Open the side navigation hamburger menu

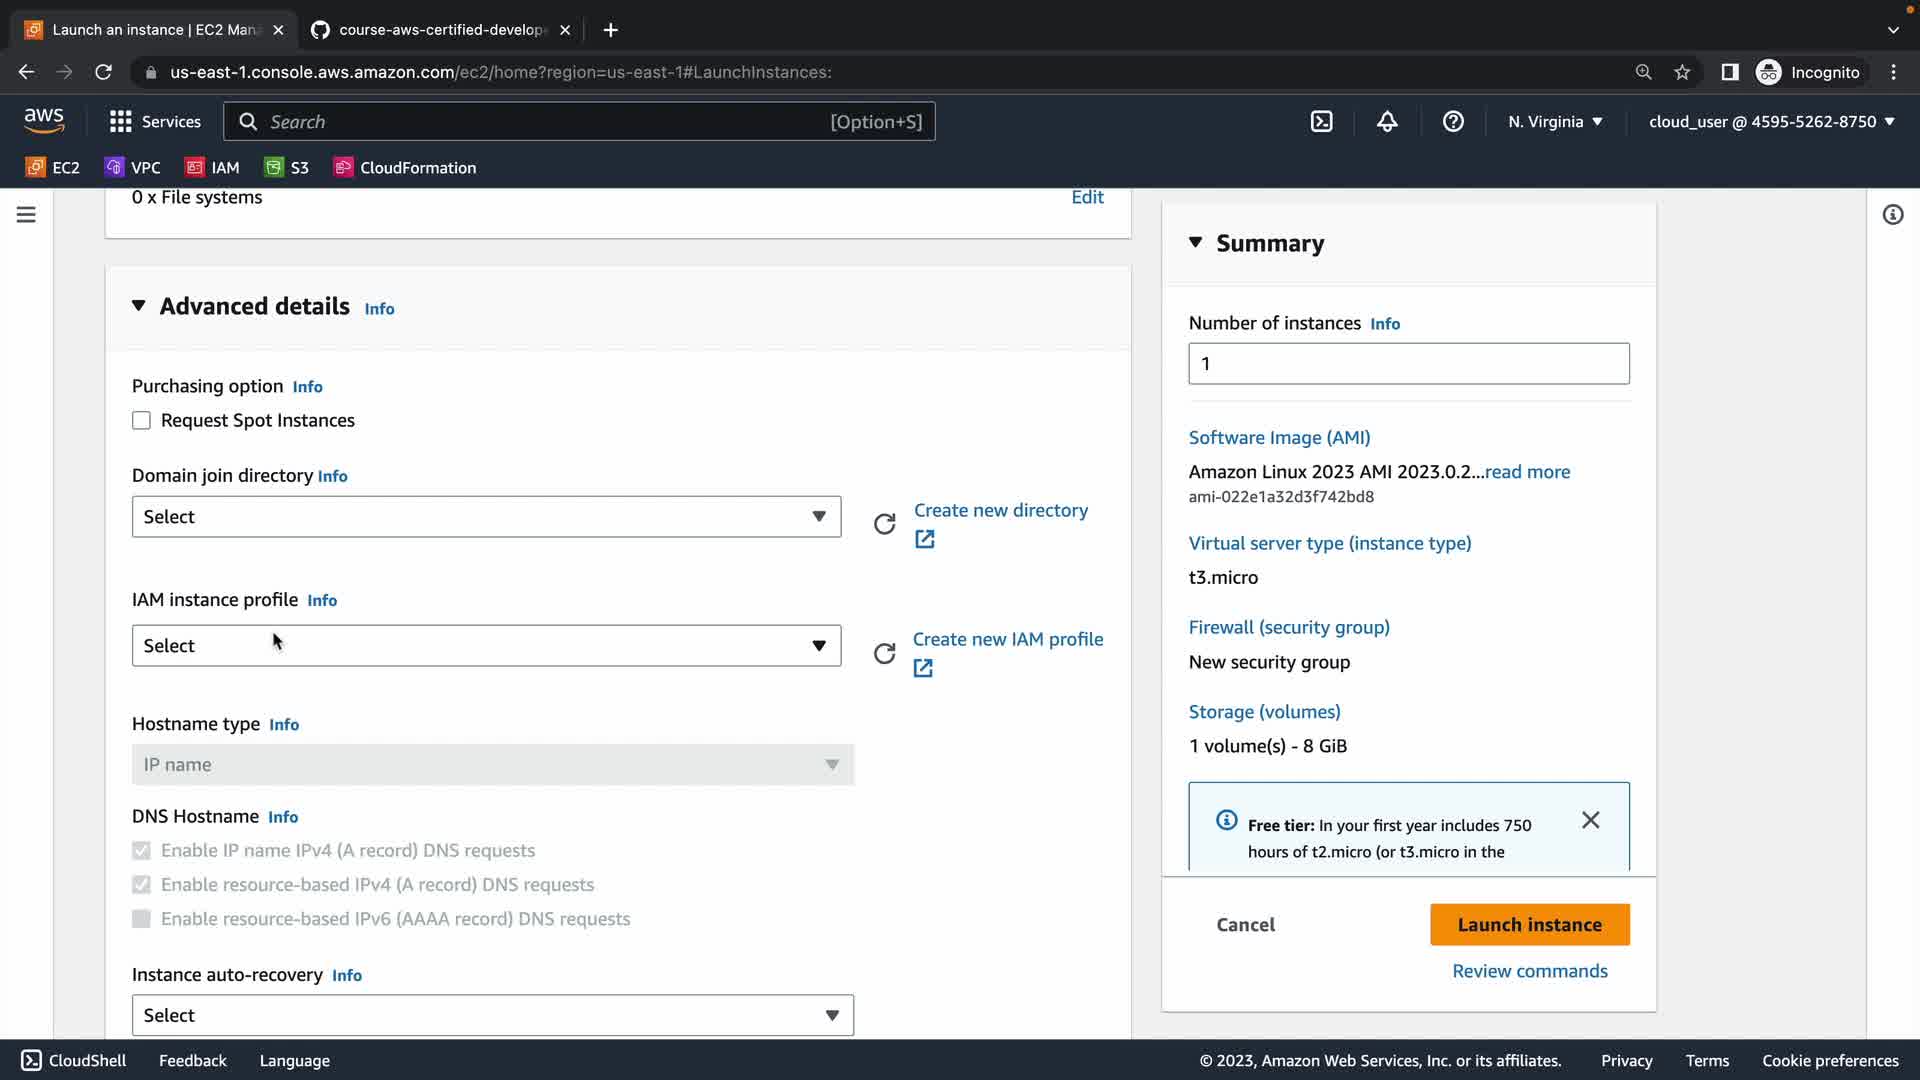tap(26, 215)
